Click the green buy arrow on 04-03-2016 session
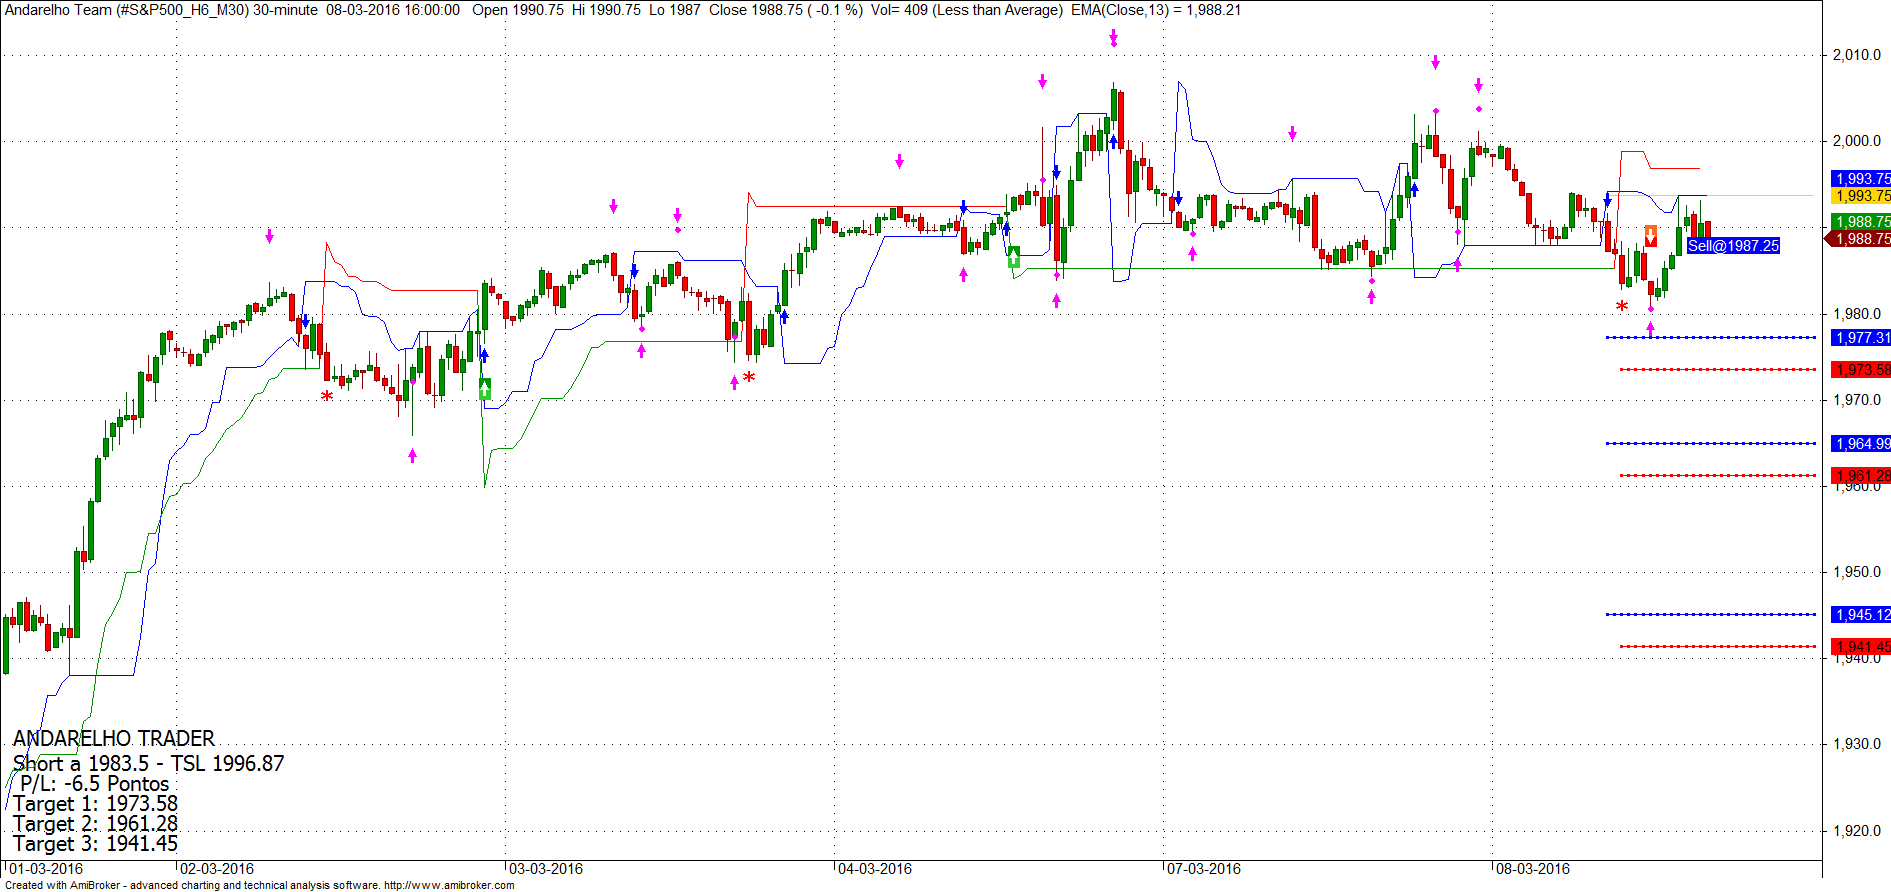 click(x=1013, y=257)
